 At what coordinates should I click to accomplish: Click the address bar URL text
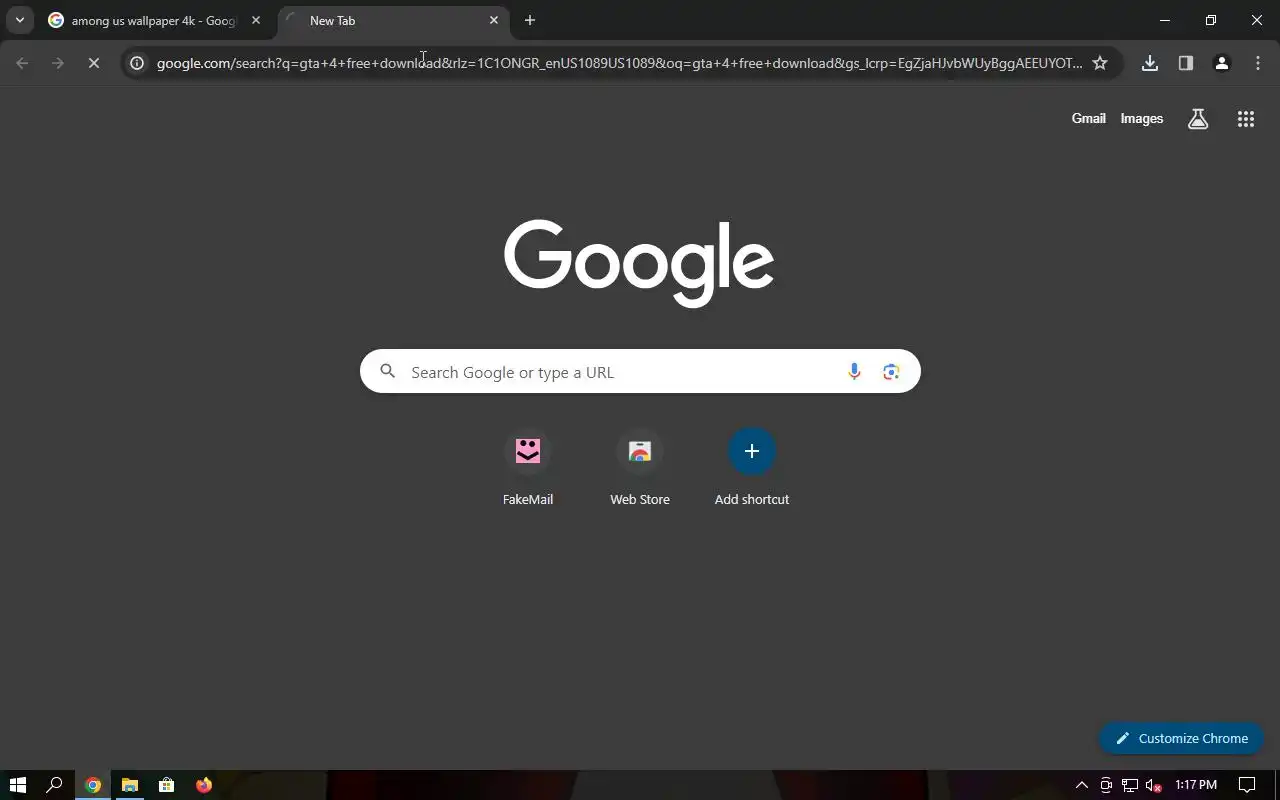pyautogui.click(x=619, y=63)
